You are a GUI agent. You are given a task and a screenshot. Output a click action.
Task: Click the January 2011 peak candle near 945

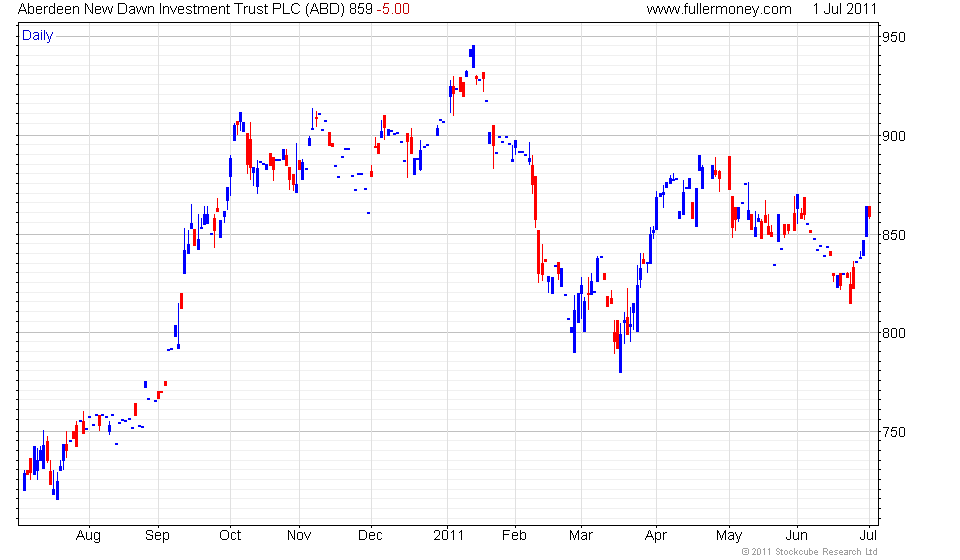(473, 56)
